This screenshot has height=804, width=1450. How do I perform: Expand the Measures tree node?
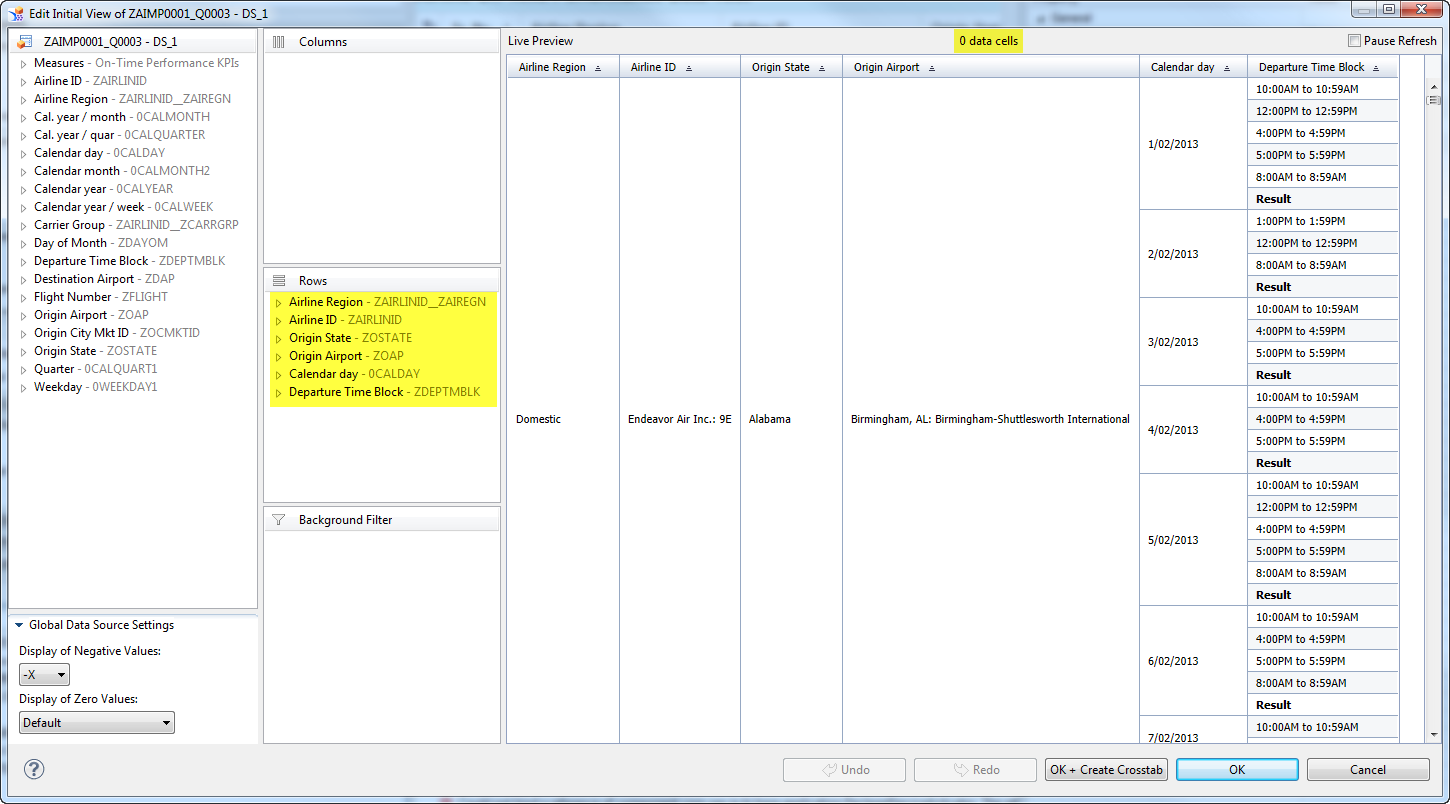point(24,64)
